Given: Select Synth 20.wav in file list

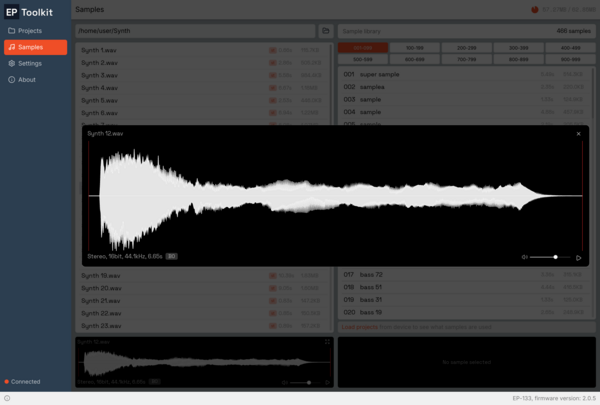Looking at the screenshot, I should coord(202,288).
